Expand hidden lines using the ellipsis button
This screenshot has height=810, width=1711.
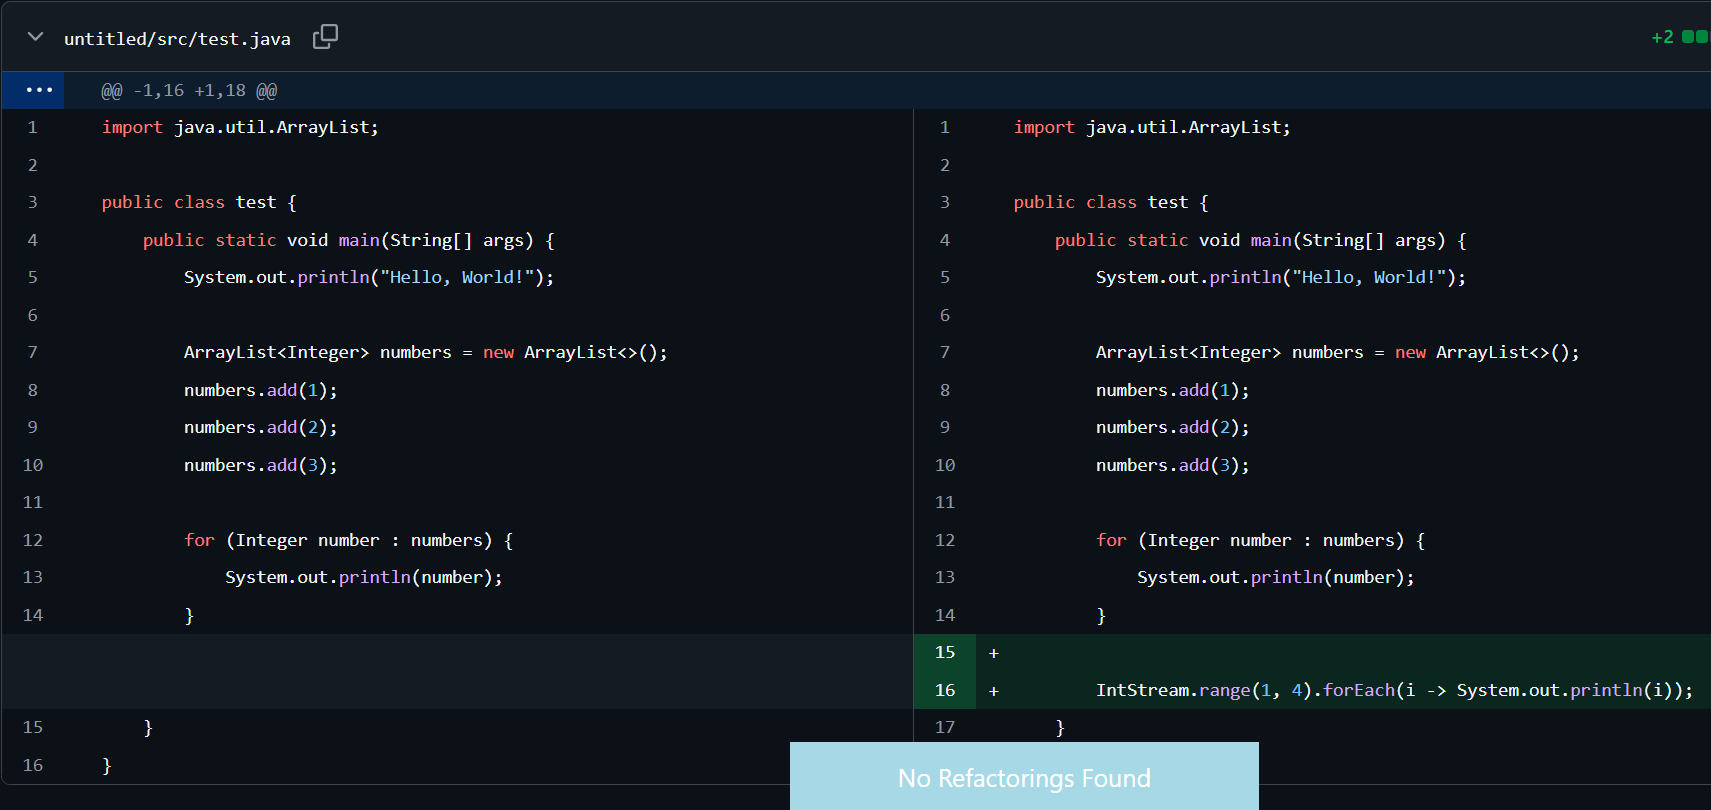(x=39, y=90)
